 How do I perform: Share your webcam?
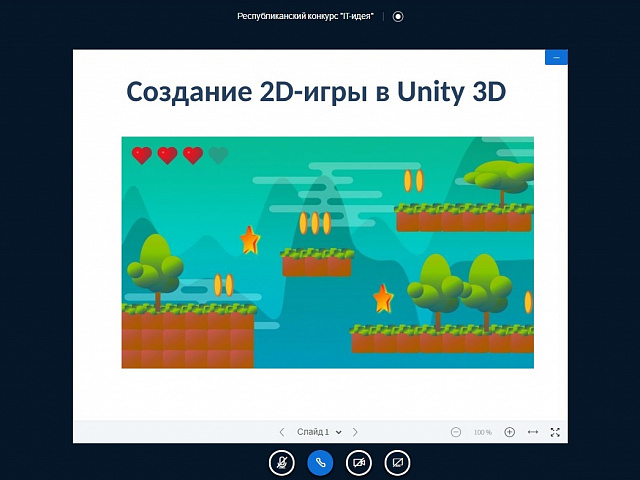[358, 462]
